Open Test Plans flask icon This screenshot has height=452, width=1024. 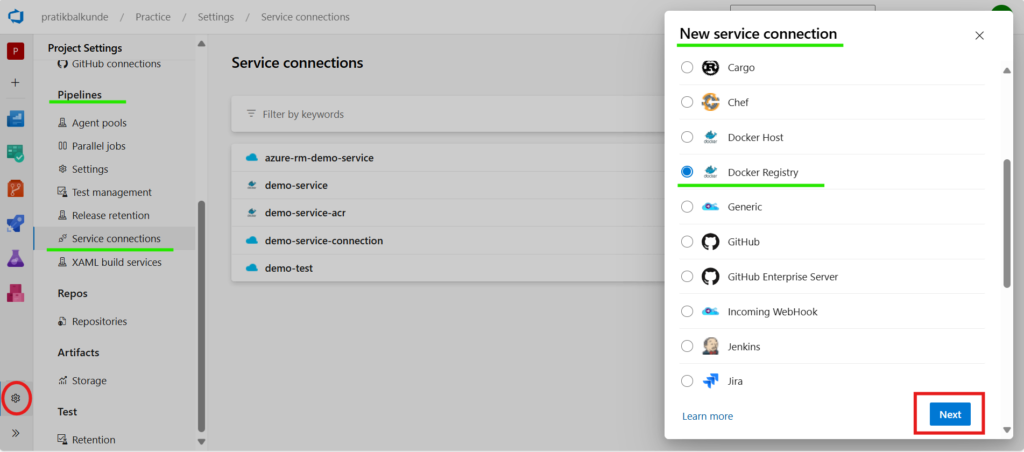(x=16, y=259)
